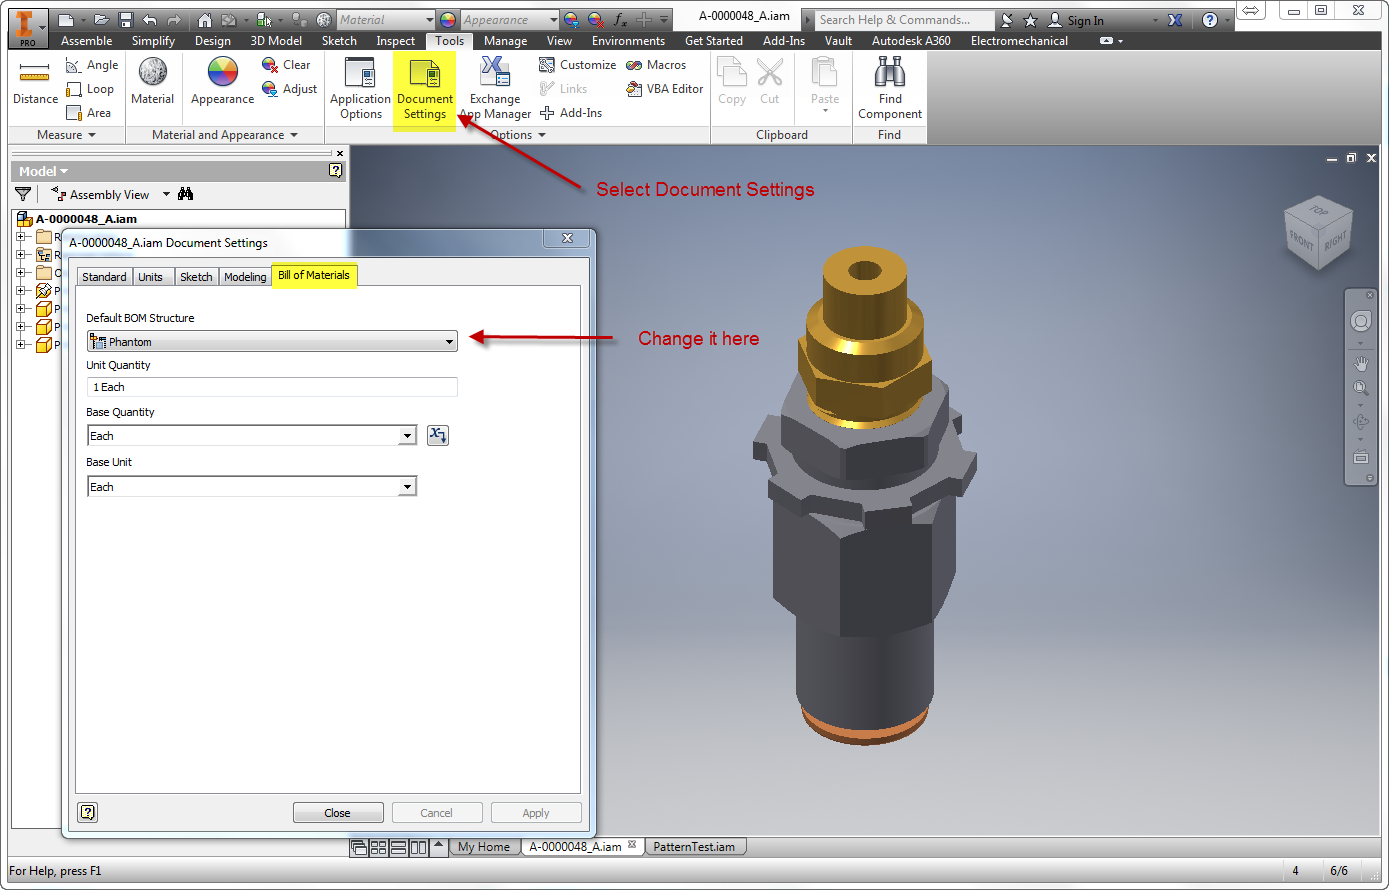Open the VBA Editor
Screen dimensions: 1389x890
coord(663,88)
